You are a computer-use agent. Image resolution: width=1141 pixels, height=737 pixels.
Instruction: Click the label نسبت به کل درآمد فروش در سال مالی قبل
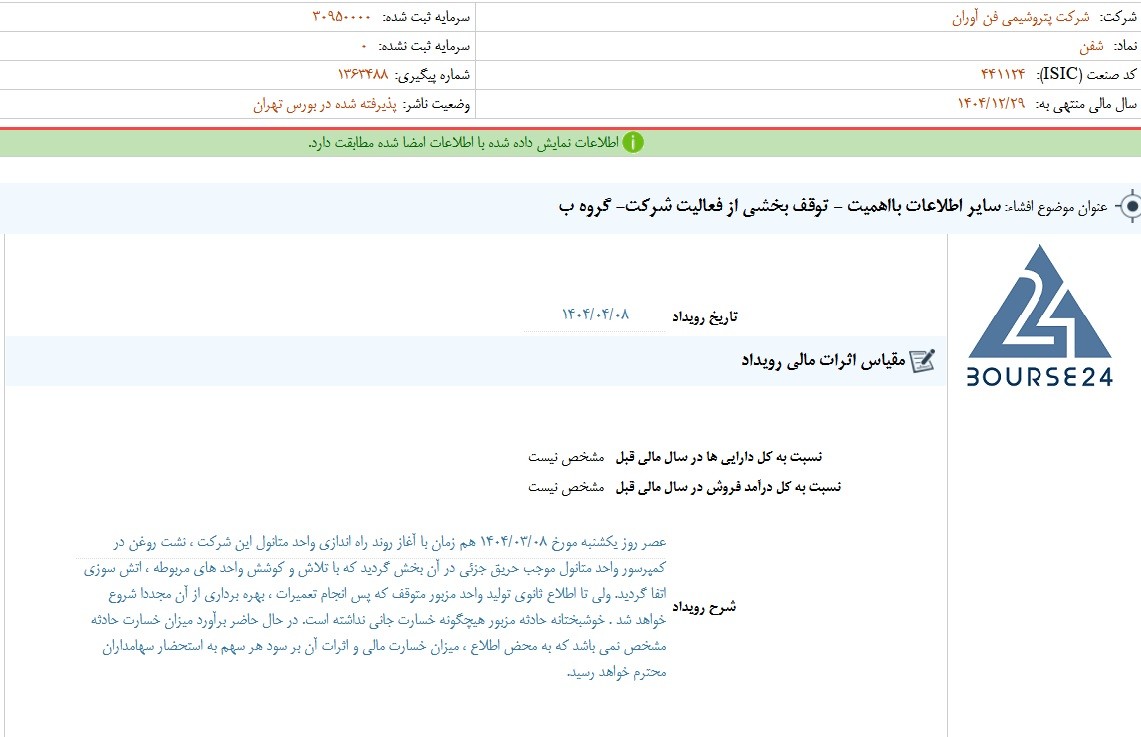tap(728, 487)
